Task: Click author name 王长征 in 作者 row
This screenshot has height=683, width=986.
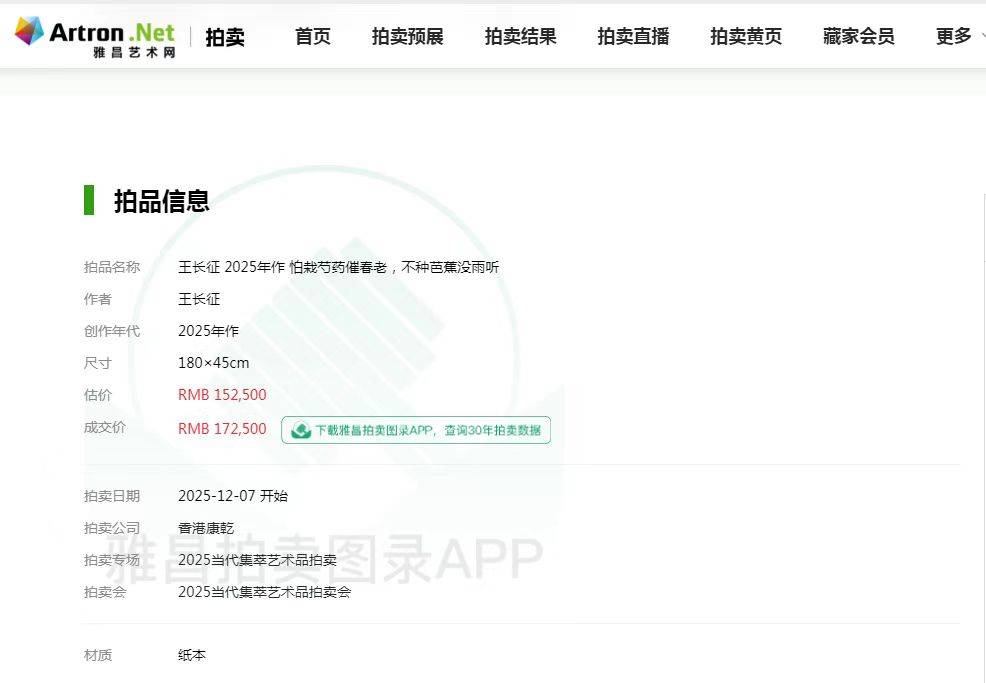Action: click(199, 299)
